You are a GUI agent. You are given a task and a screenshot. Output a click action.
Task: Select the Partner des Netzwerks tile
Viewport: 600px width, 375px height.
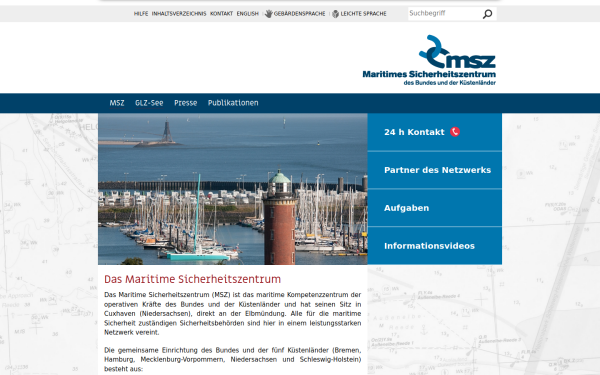pyautogui.click(x=435, y=170)
